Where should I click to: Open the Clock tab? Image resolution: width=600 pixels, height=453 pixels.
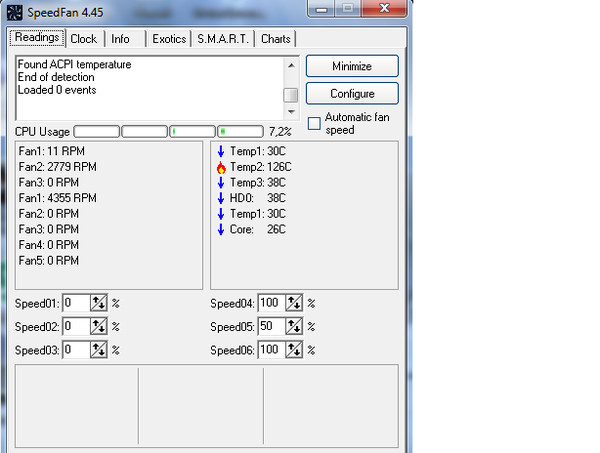(x=84, y=39)
